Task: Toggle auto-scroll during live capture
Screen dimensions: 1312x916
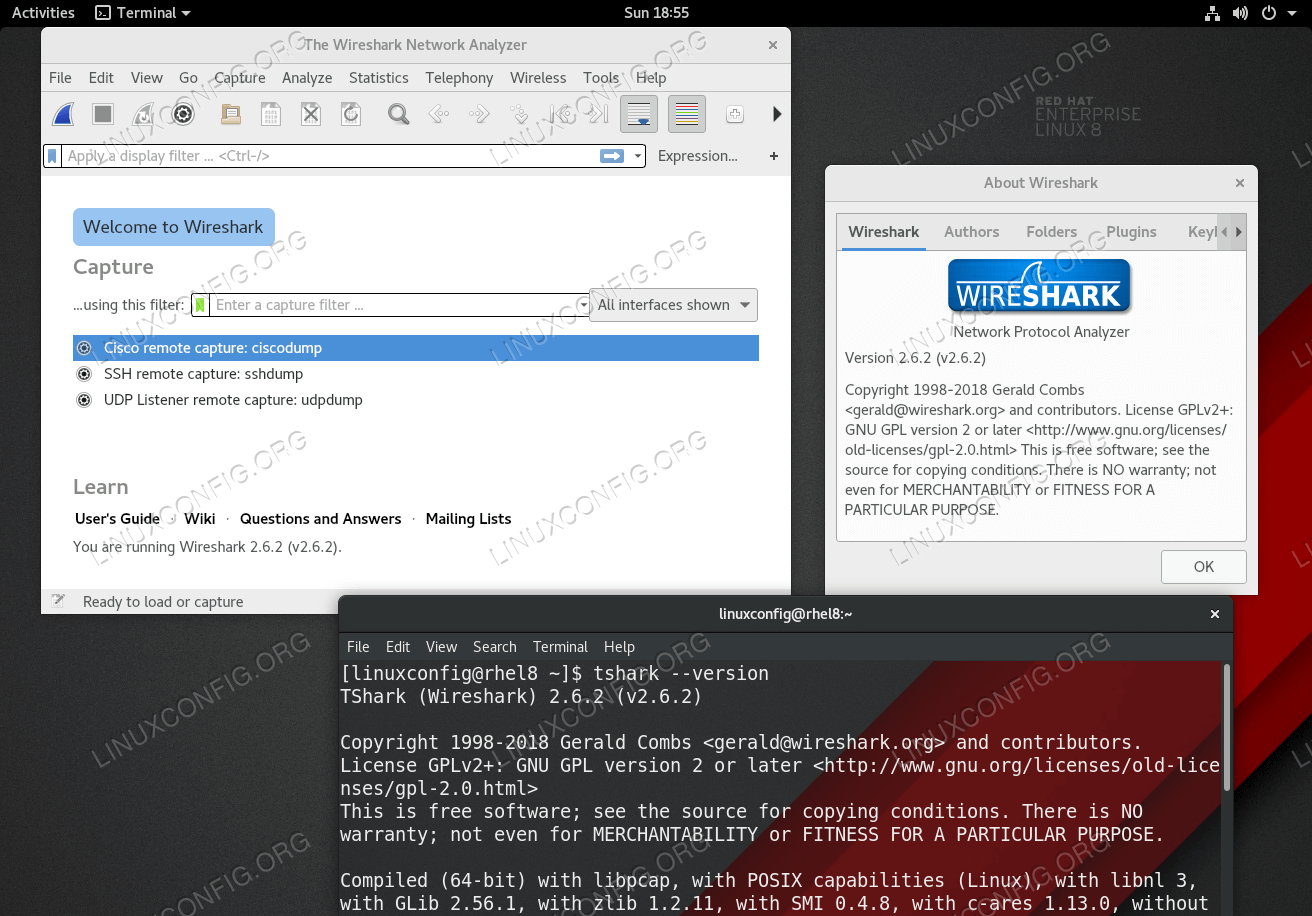Action: [639, 114]
